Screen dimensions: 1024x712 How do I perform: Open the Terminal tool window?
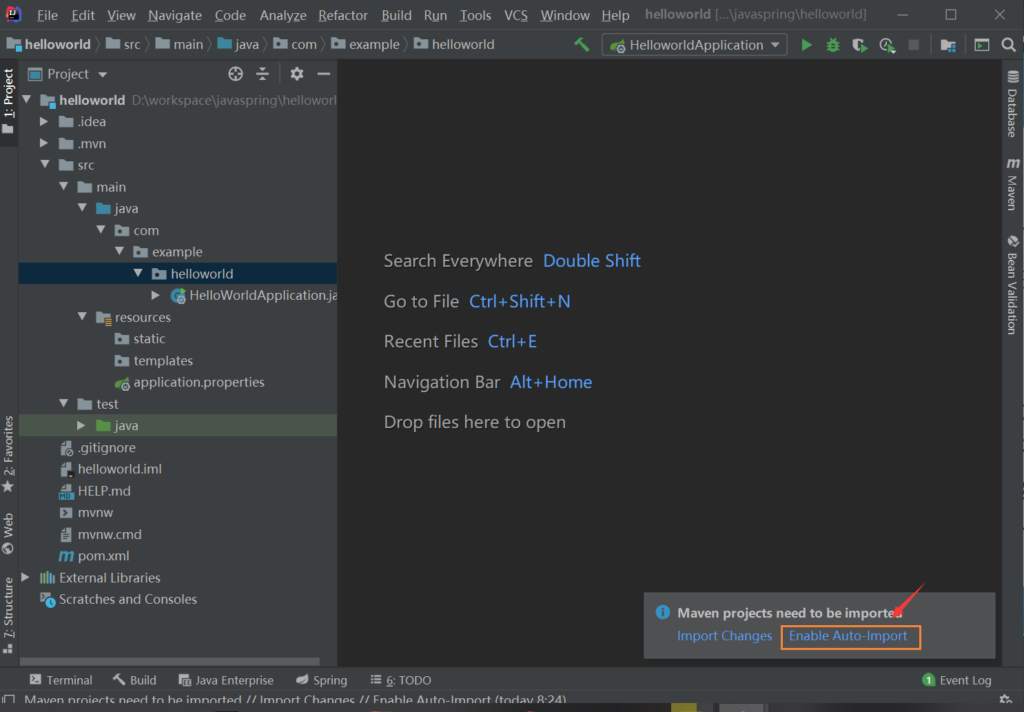point(61,680)
